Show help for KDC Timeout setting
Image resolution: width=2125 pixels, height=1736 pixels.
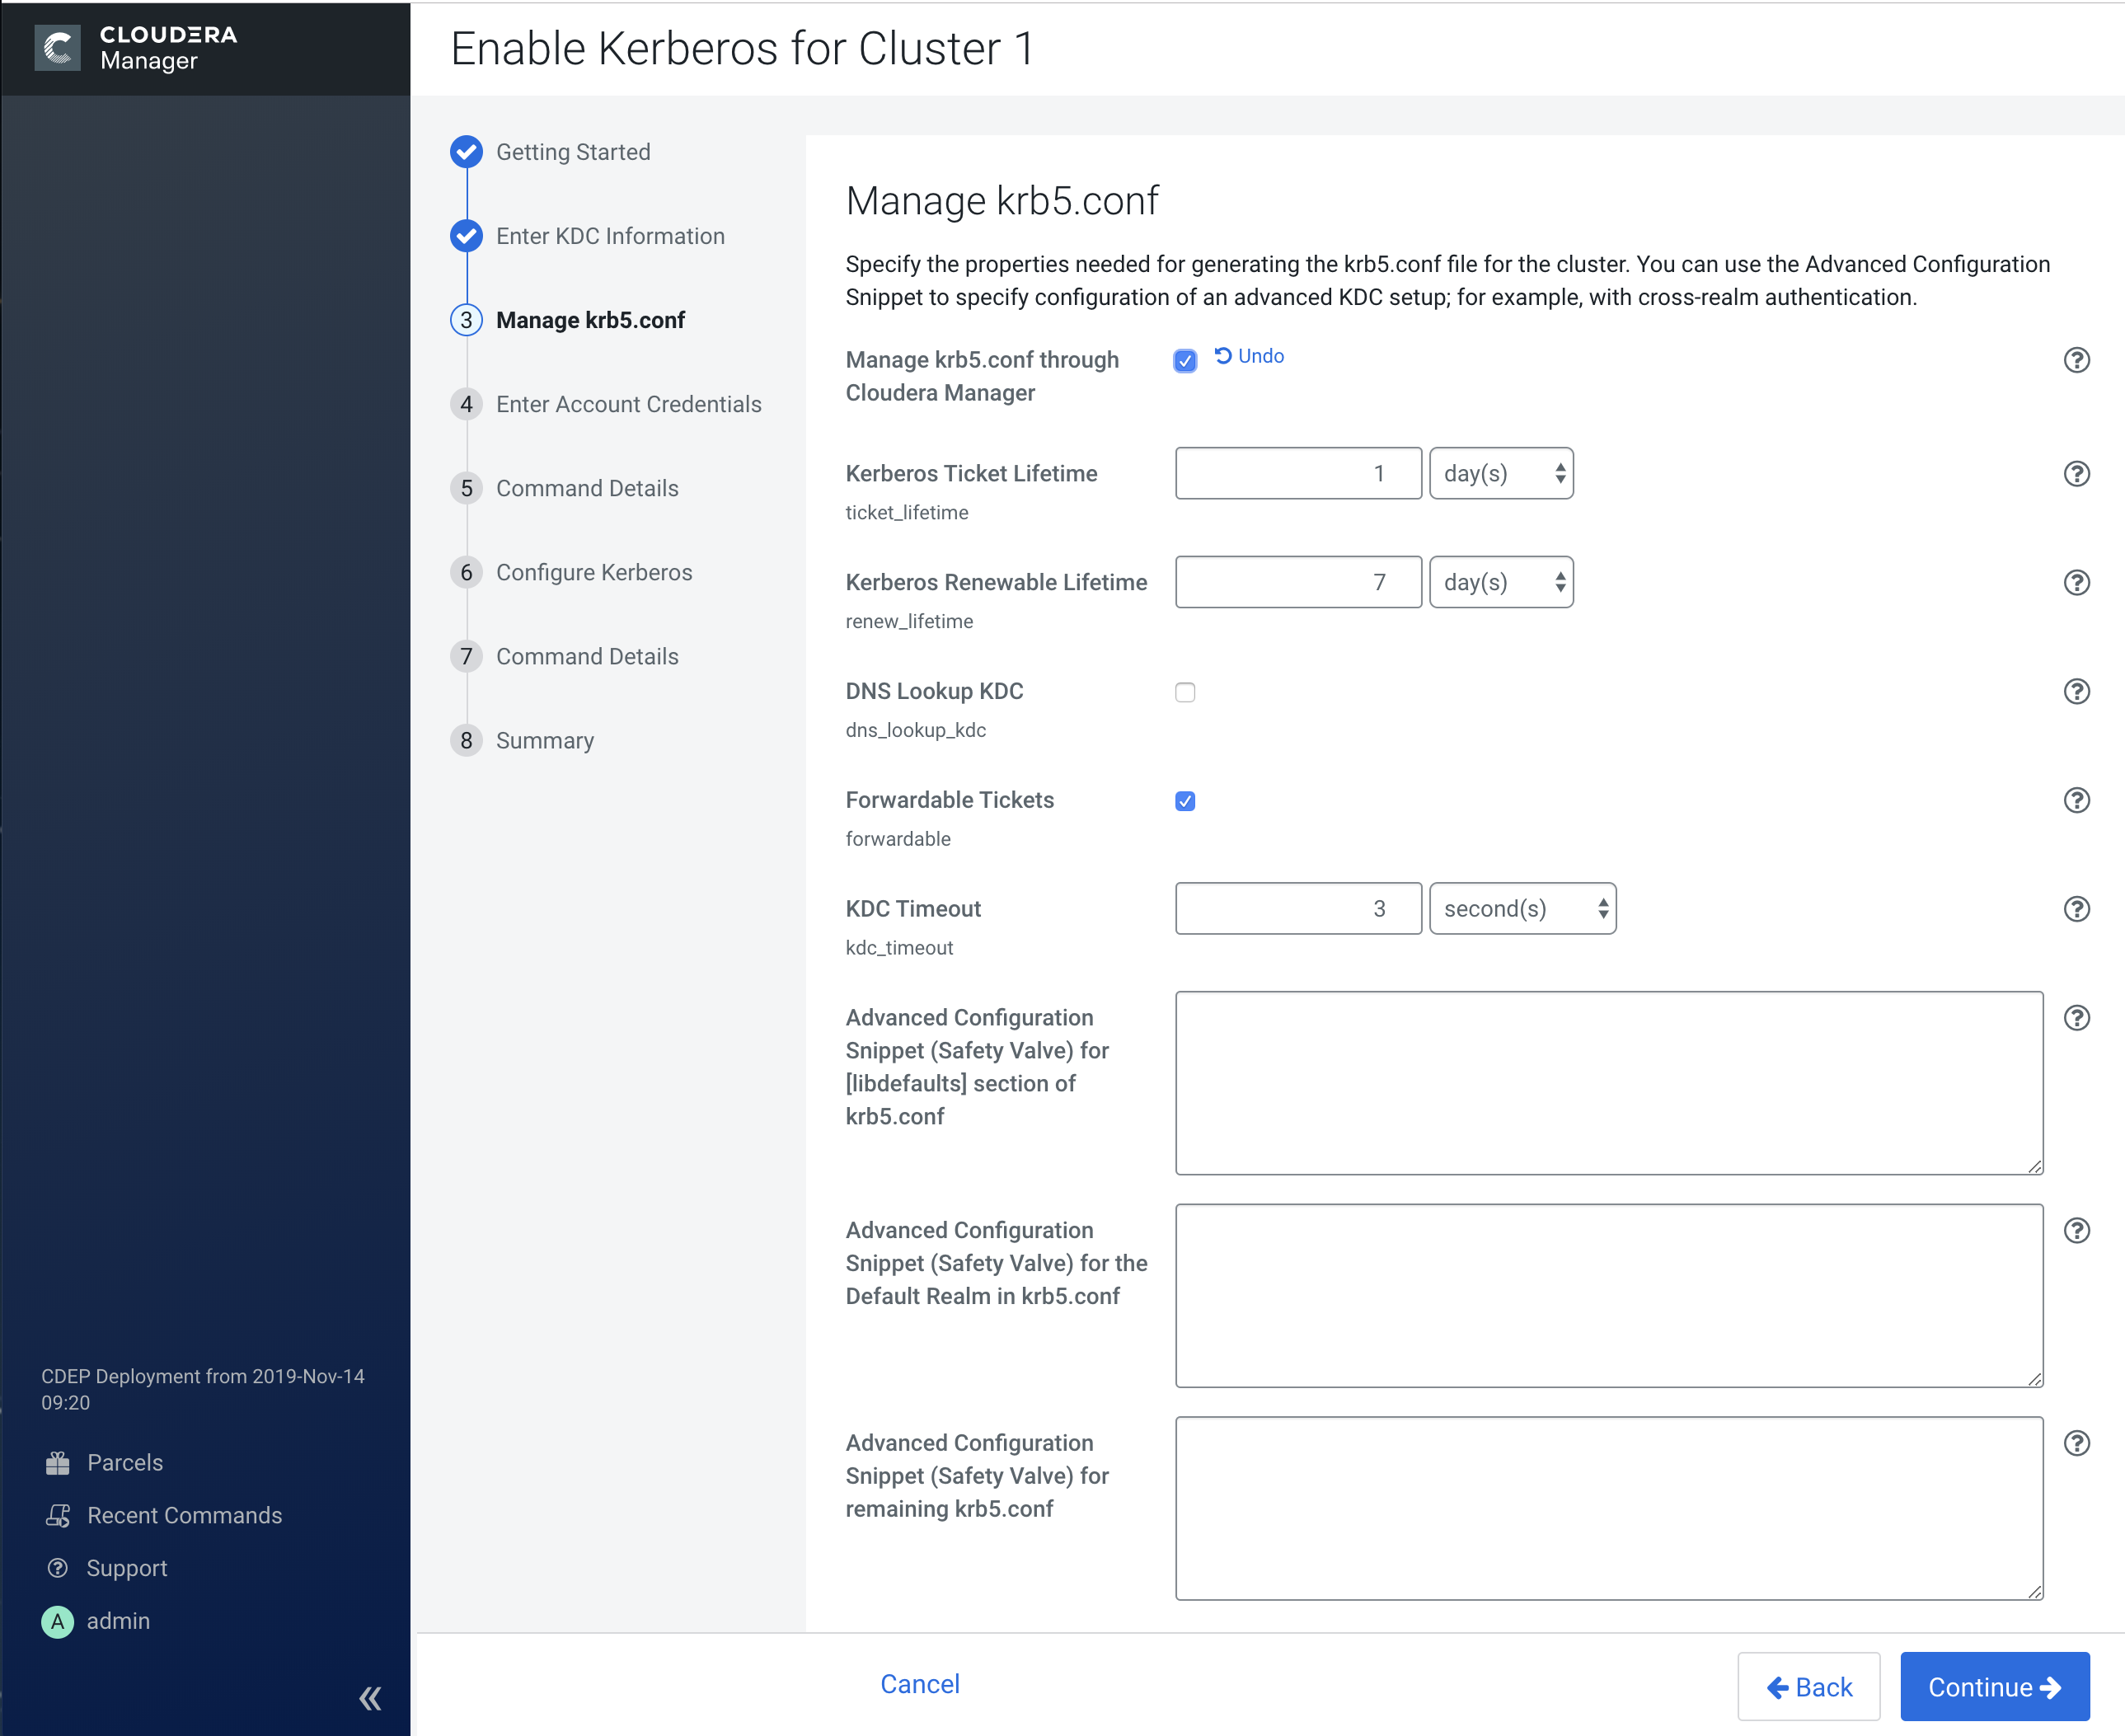[2076, 909]
